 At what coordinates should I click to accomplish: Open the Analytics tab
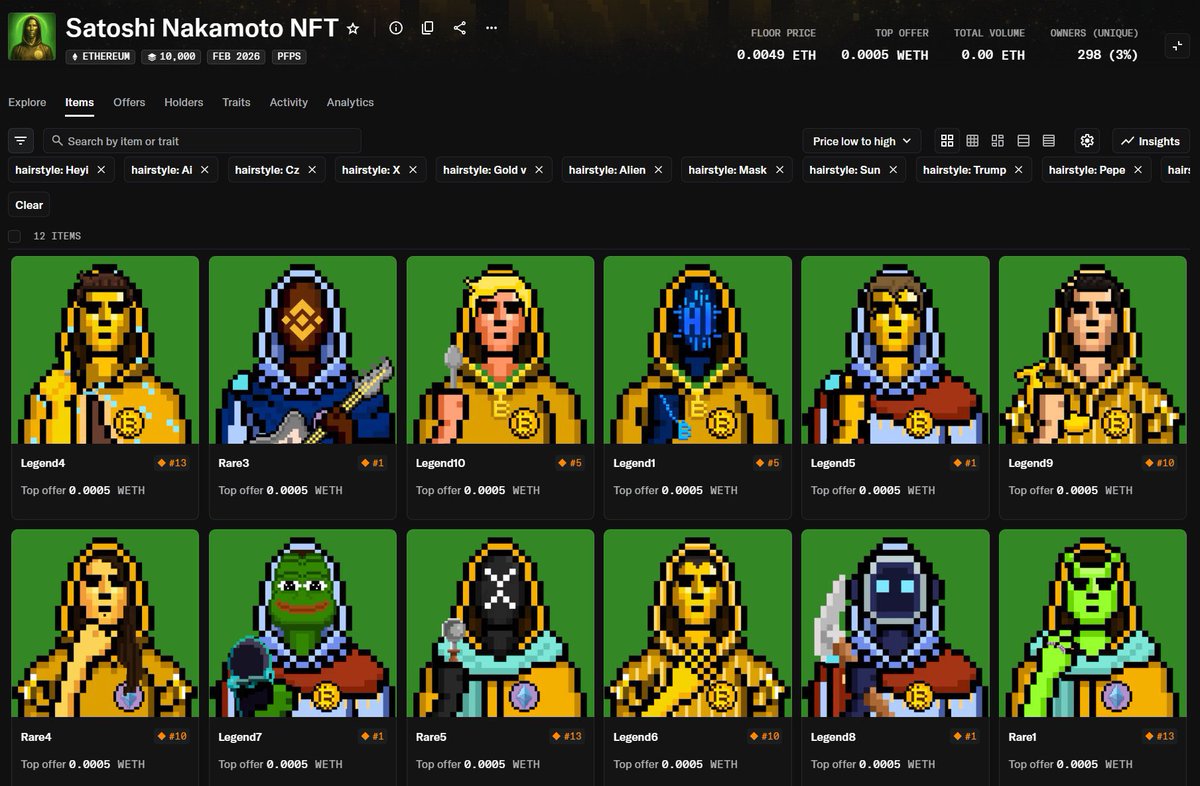pos(350,102)
